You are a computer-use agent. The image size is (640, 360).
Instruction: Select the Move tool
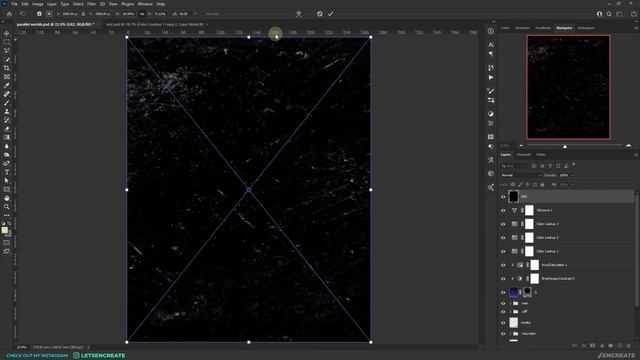tap(7, 33)
